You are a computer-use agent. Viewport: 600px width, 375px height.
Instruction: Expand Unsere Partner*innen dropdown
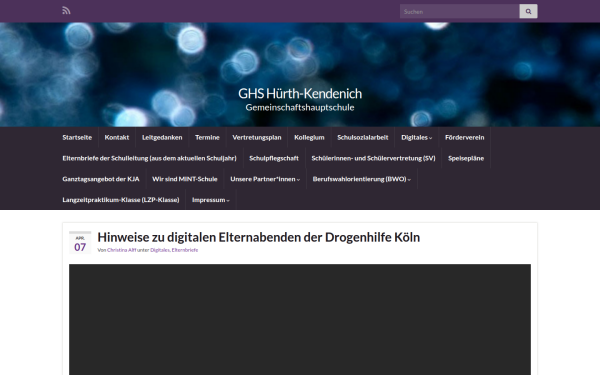(x=265, y=179)
